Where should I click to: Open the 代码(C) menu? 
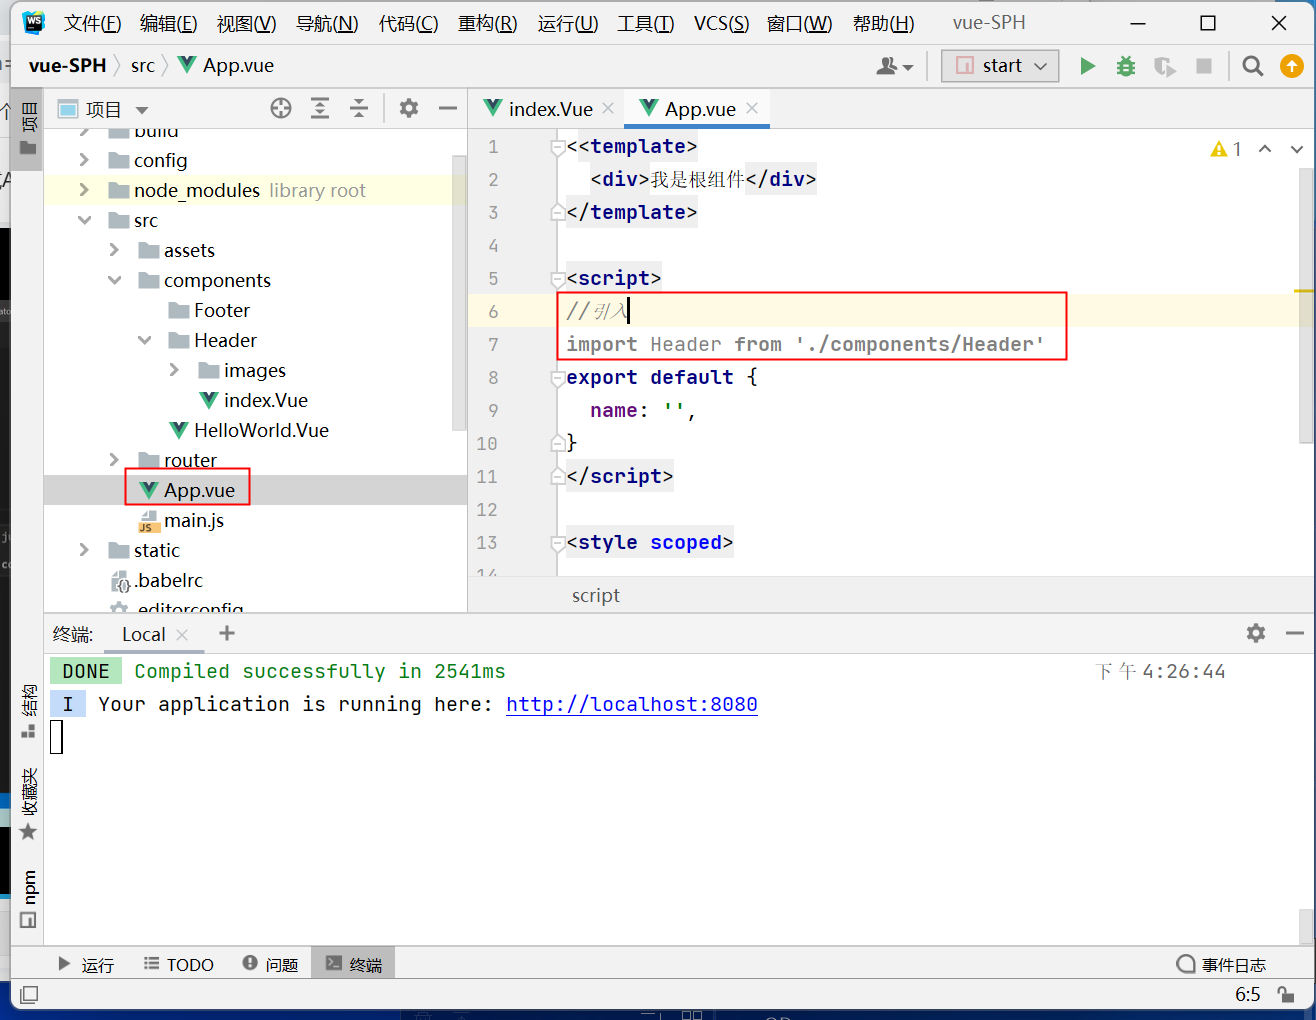click(x=408, y=23)
